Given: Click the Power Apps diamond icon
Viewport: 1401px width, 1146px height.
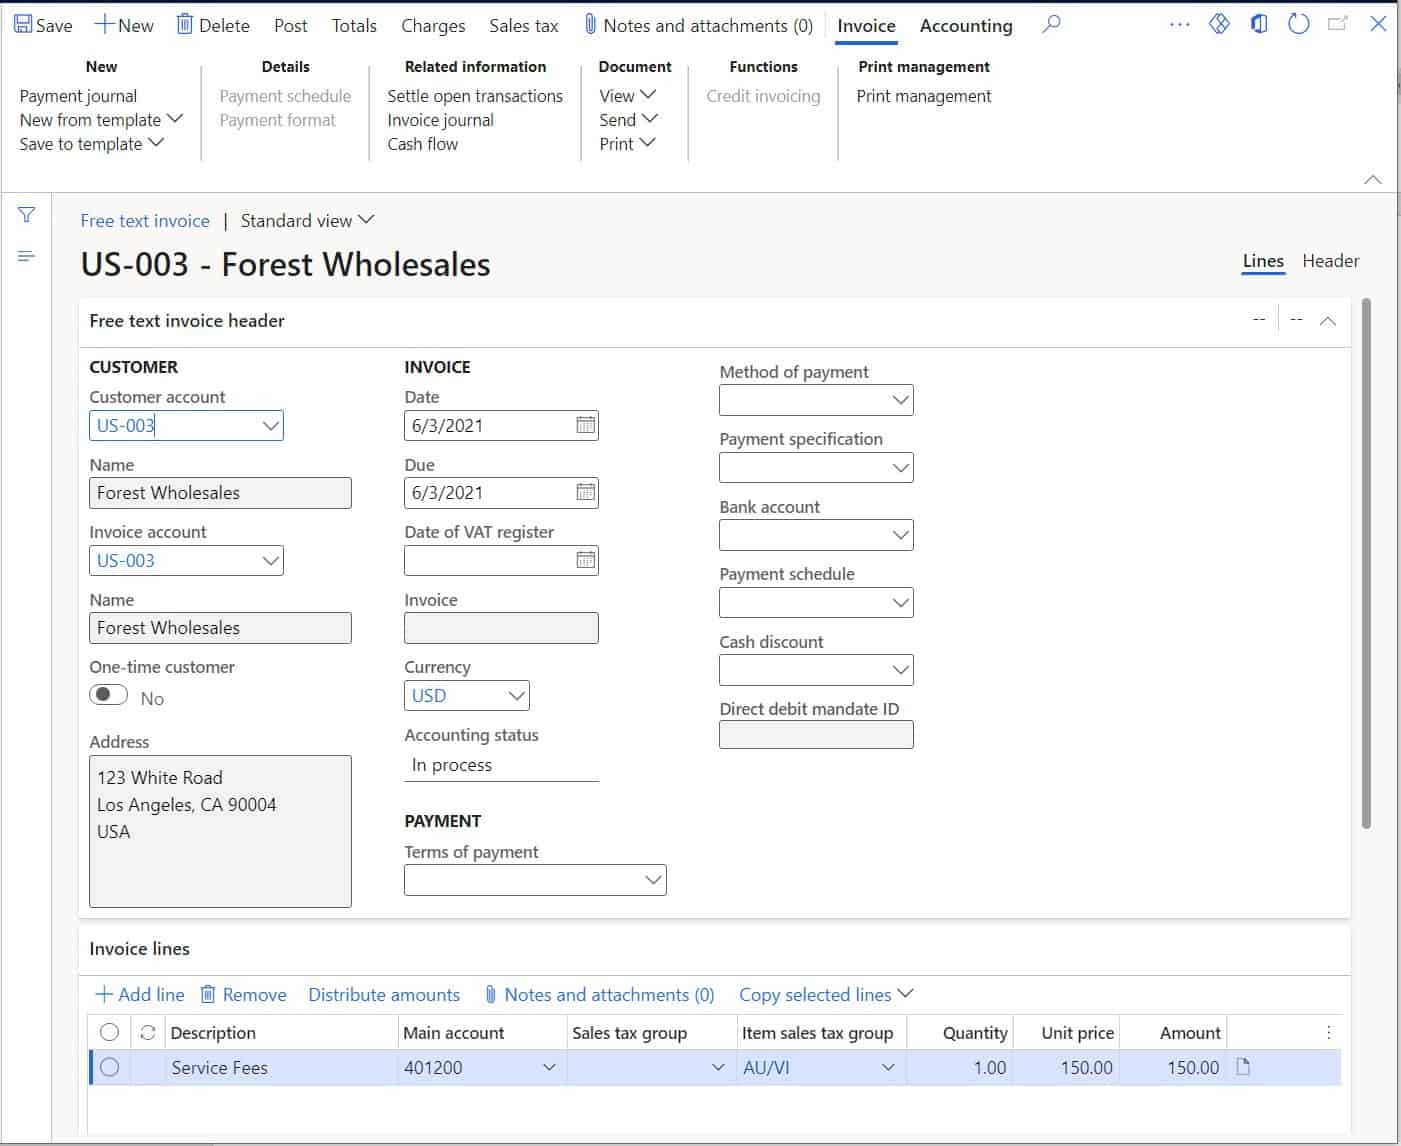Looking at the screenshot, I should [x=1219, y=24].
